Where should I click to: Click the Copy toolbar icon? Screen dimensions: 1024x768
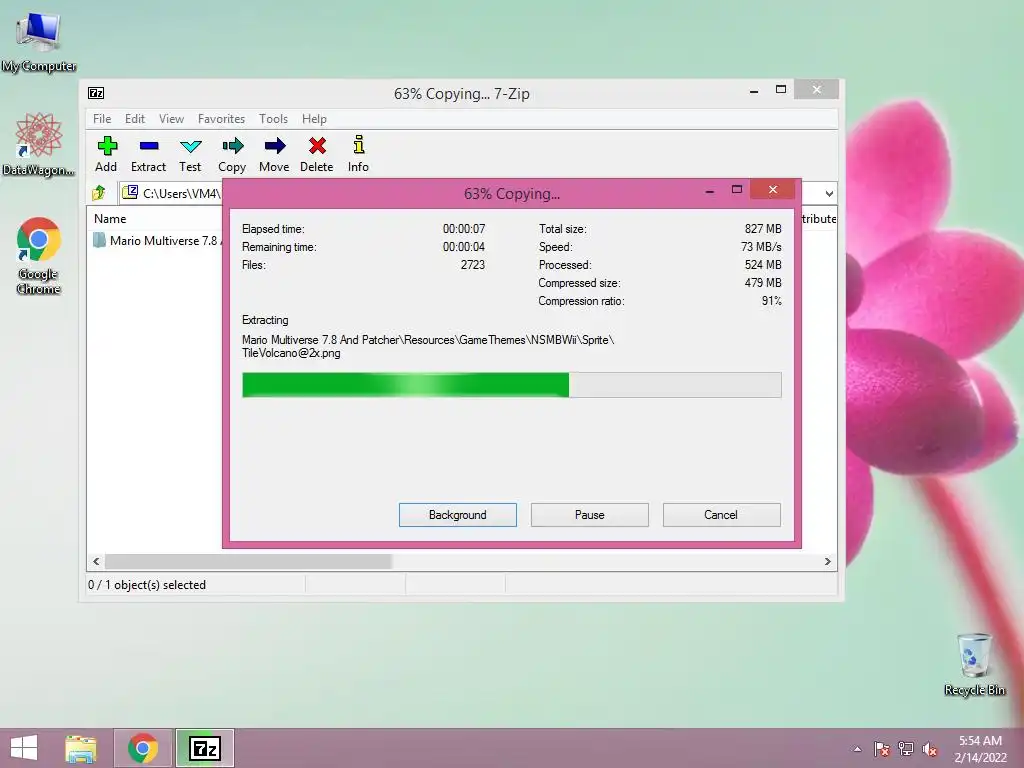click(232, 154)
